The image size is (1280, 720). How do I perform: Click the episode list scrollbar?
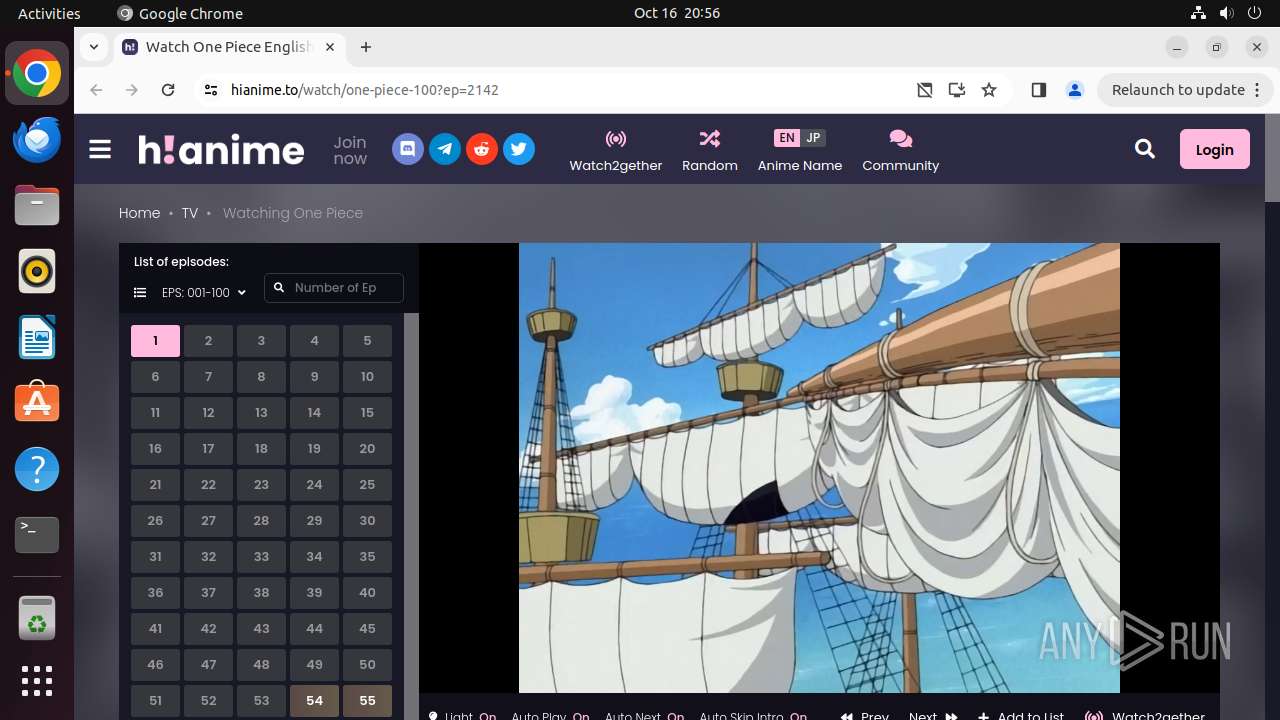coord(411,516)
